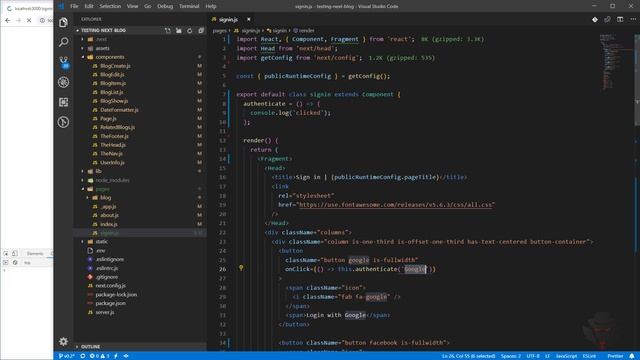Open BlogCreate.js in explorer
This screenshot has width=640, height=360.
pos(116,66)
